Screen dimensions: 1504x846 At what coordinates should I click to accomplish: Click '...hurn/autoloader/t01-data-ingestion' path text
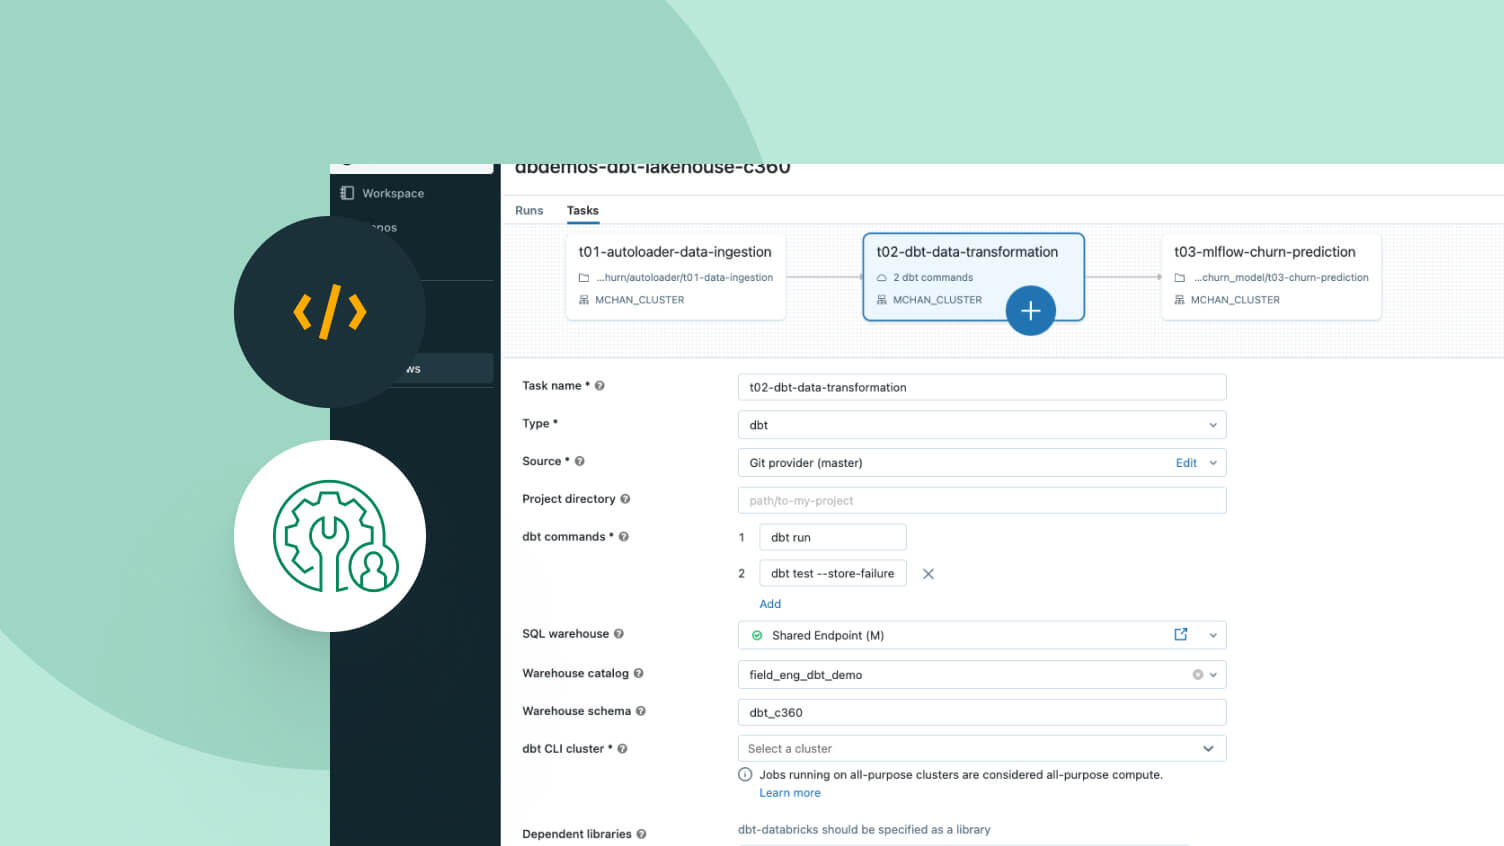(x=685, y=278)
